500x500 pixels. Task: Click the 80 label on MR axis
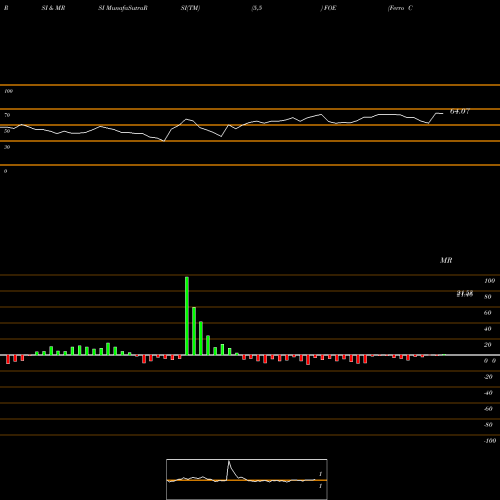488,297
